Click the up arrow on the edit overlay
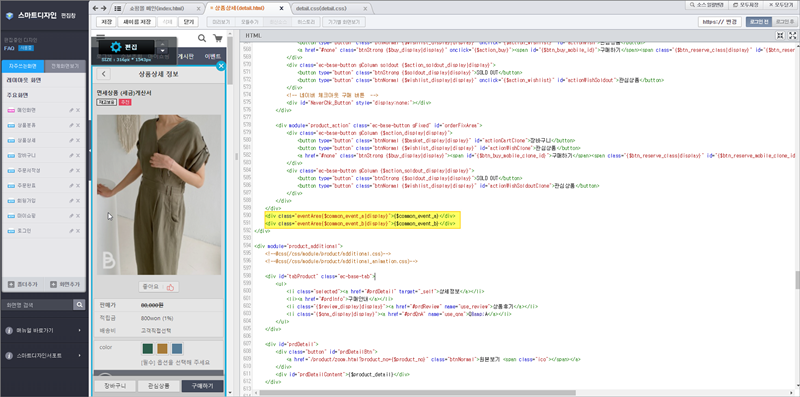The image size is (800, 397). click(x=163, y=44)
